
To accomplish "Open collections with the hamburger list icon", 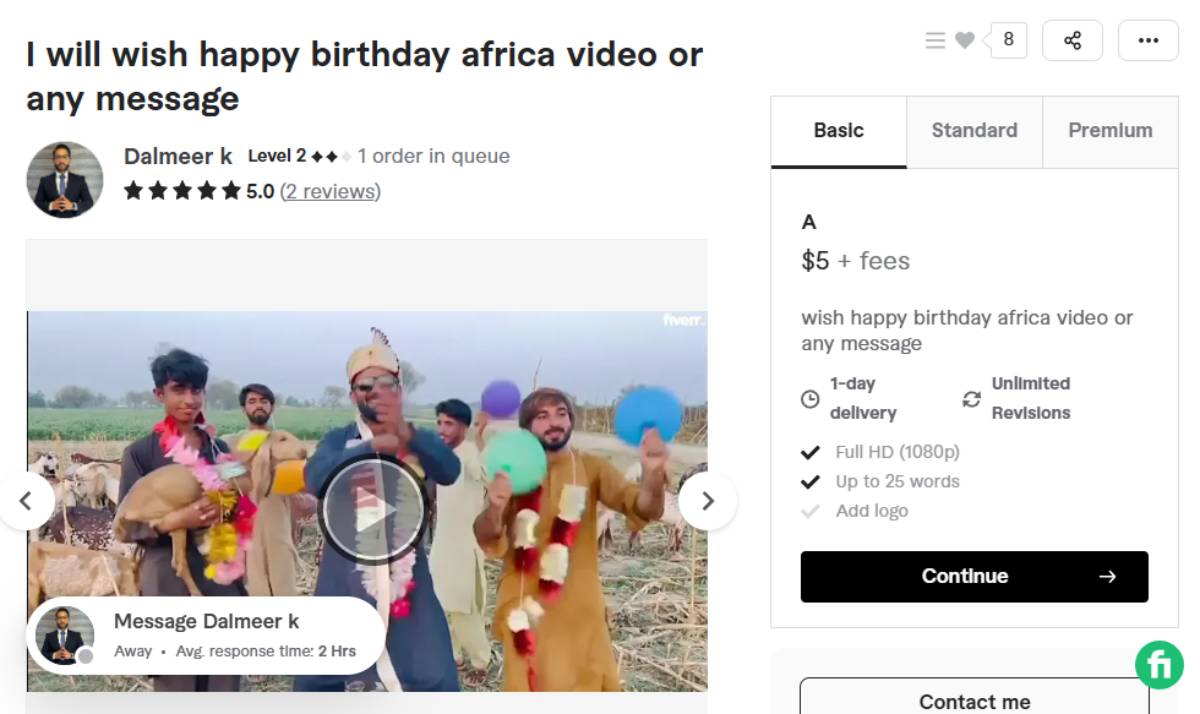I will point(934,40).
